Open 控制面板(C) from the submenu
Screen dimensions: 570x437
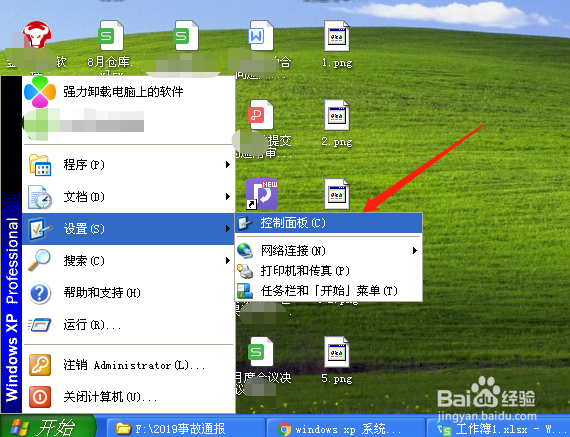tap(329, 222)
